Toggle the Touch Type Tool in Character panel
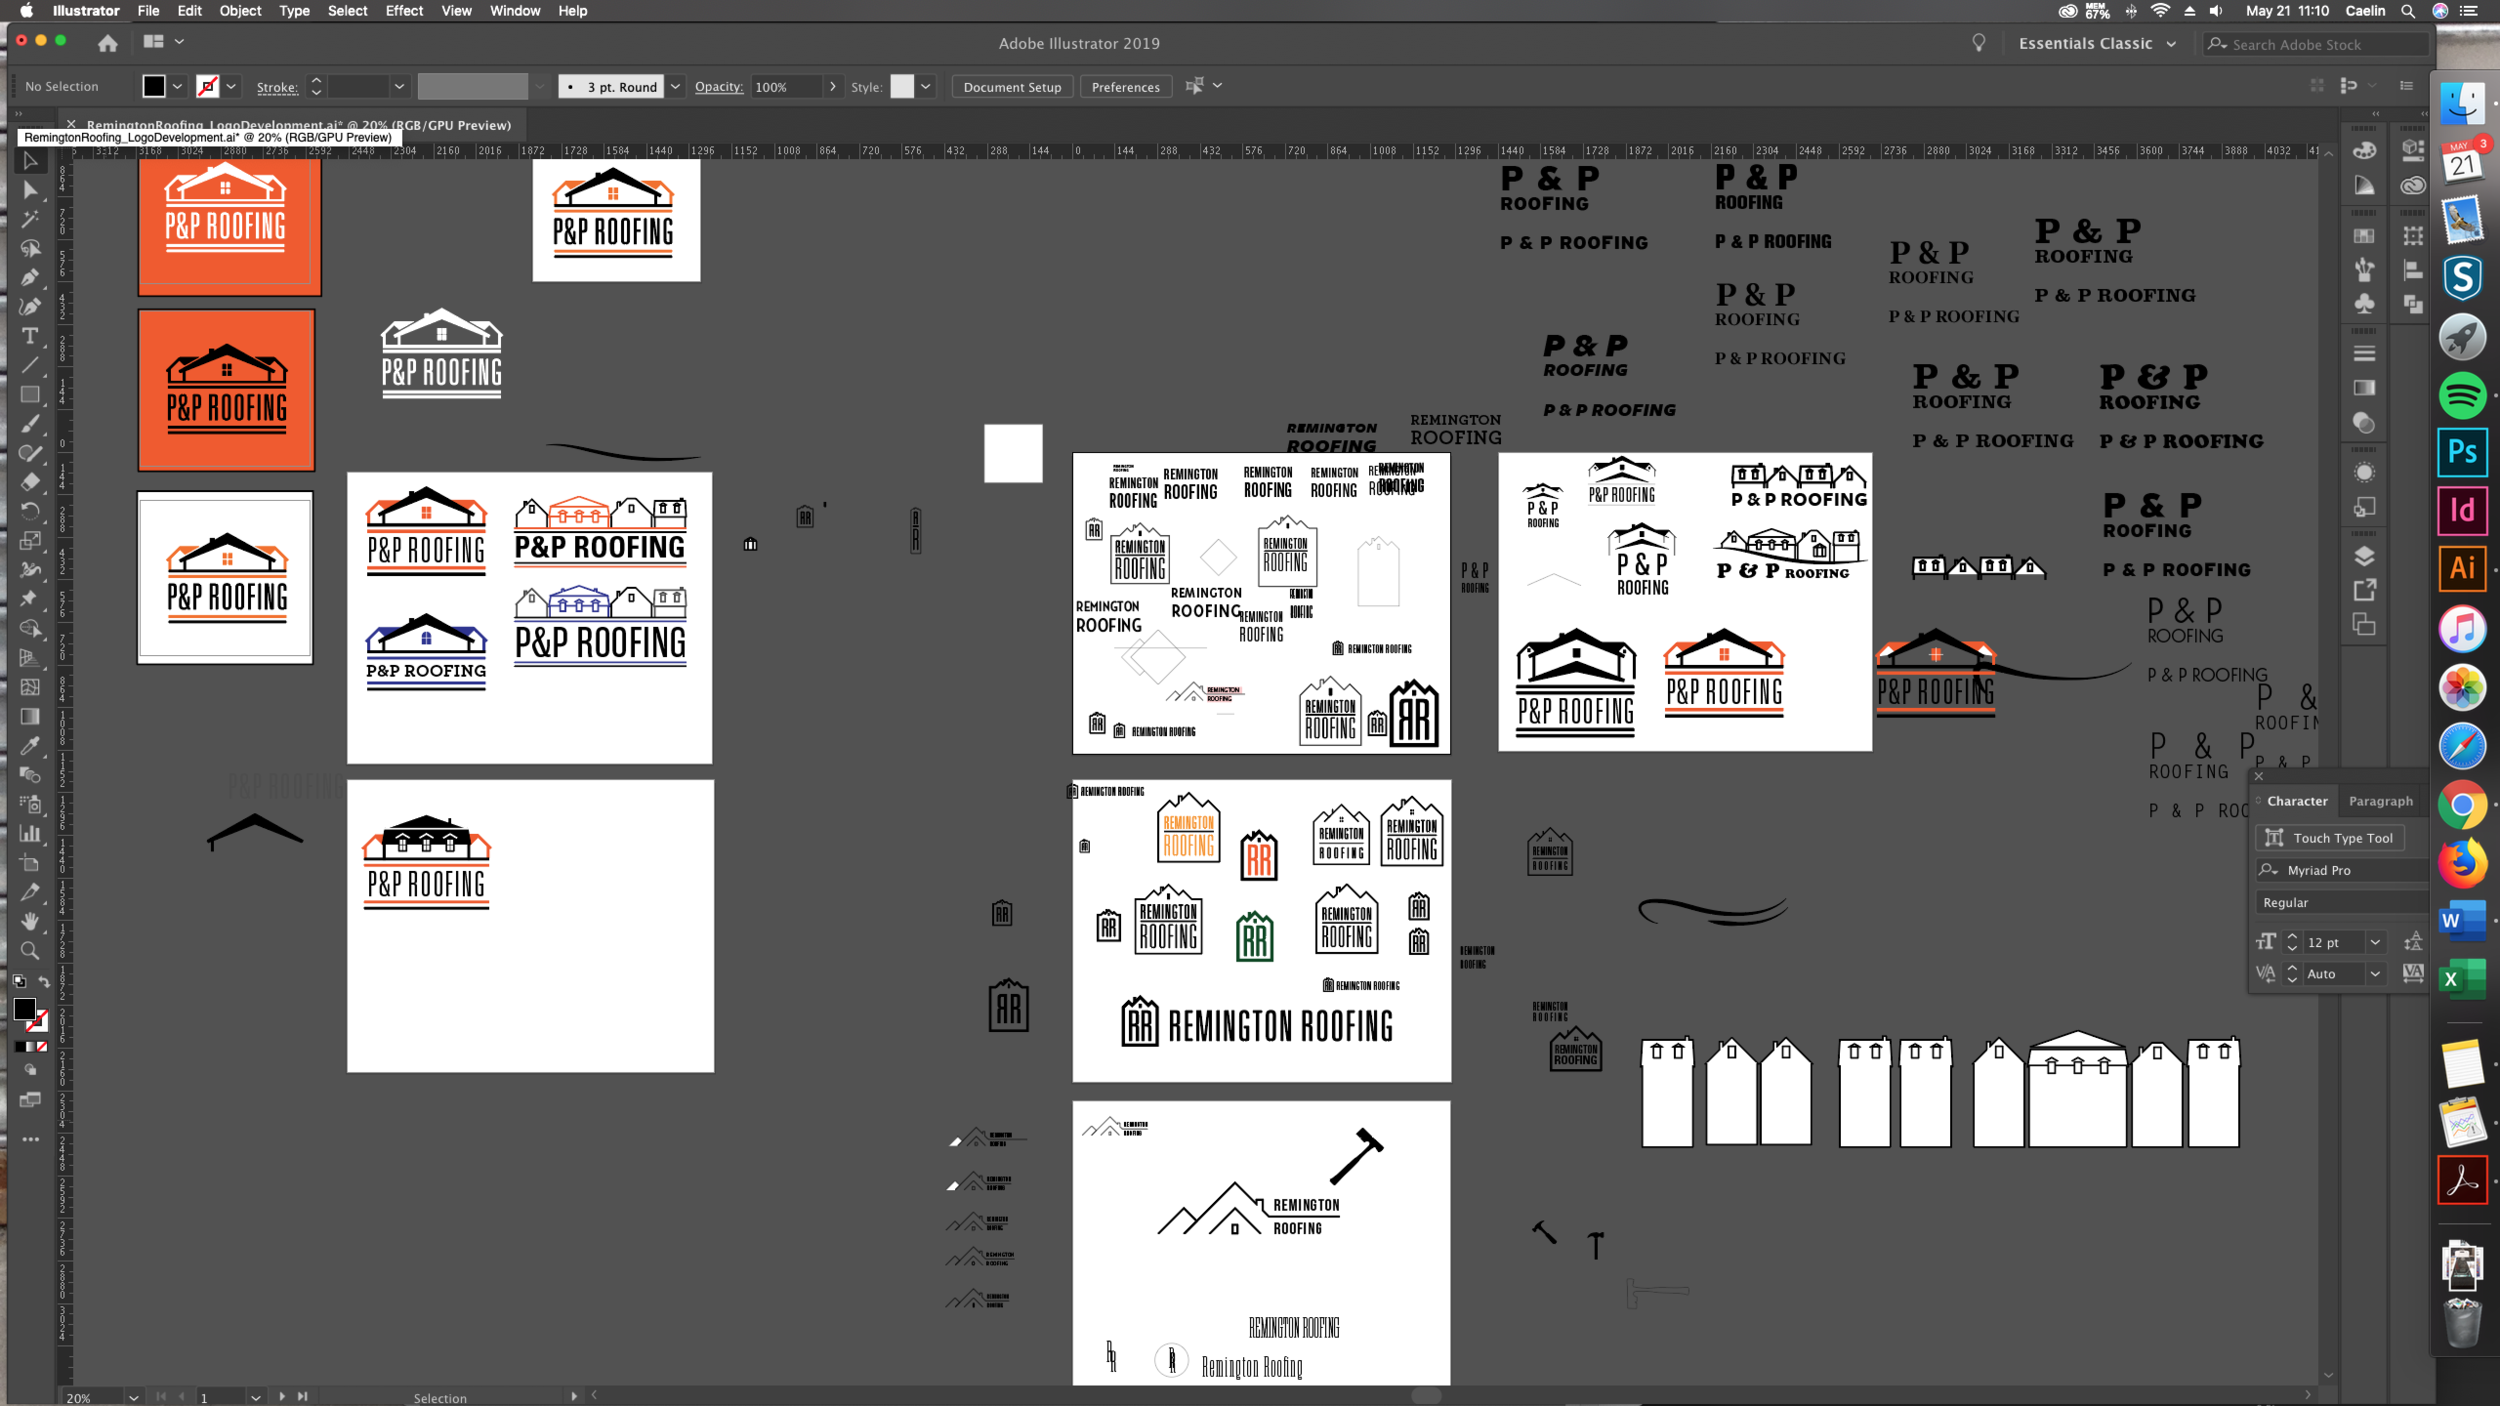The height and width of the screenshot is (1406, 2500). coord(2330,837)
